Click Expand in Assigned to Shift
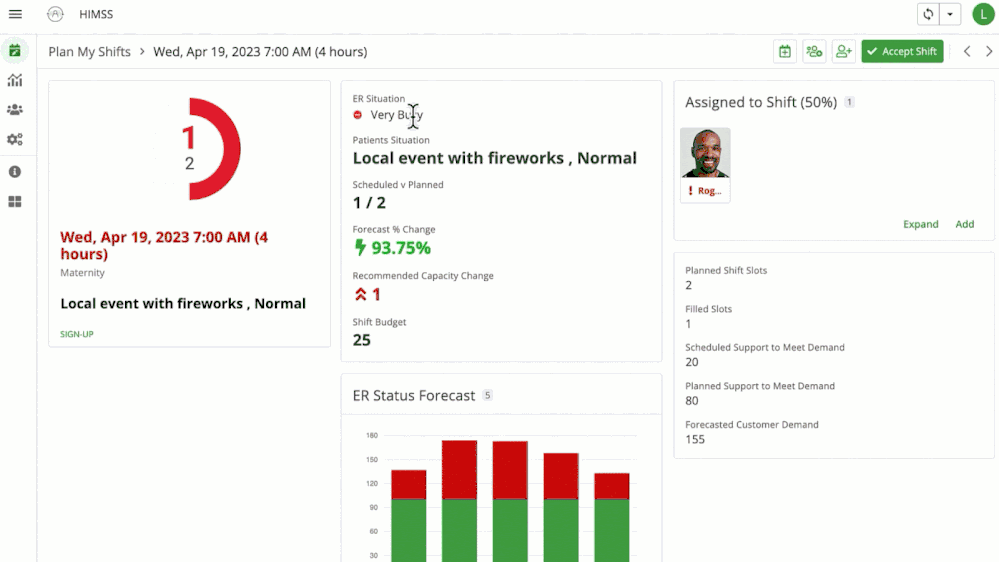 click(x=921, y=224)
